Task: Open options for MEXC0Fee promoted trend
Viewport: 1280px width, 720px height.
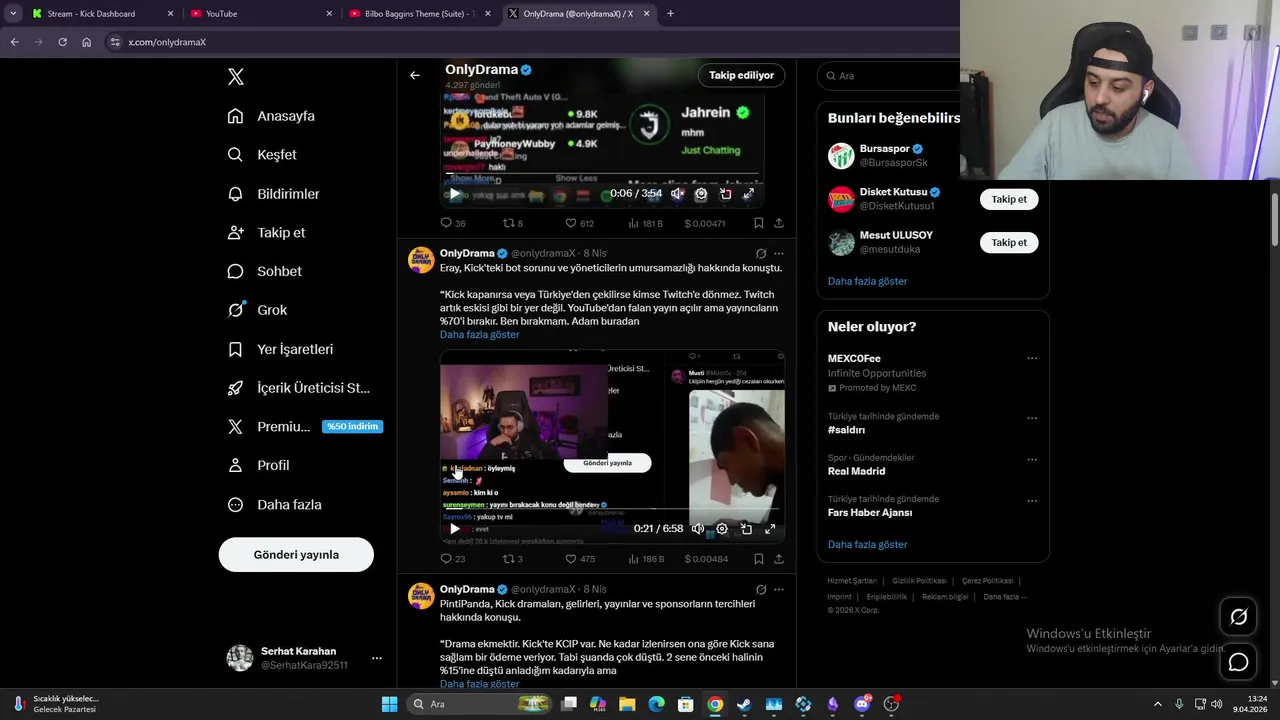Action: pos(1032,359)
